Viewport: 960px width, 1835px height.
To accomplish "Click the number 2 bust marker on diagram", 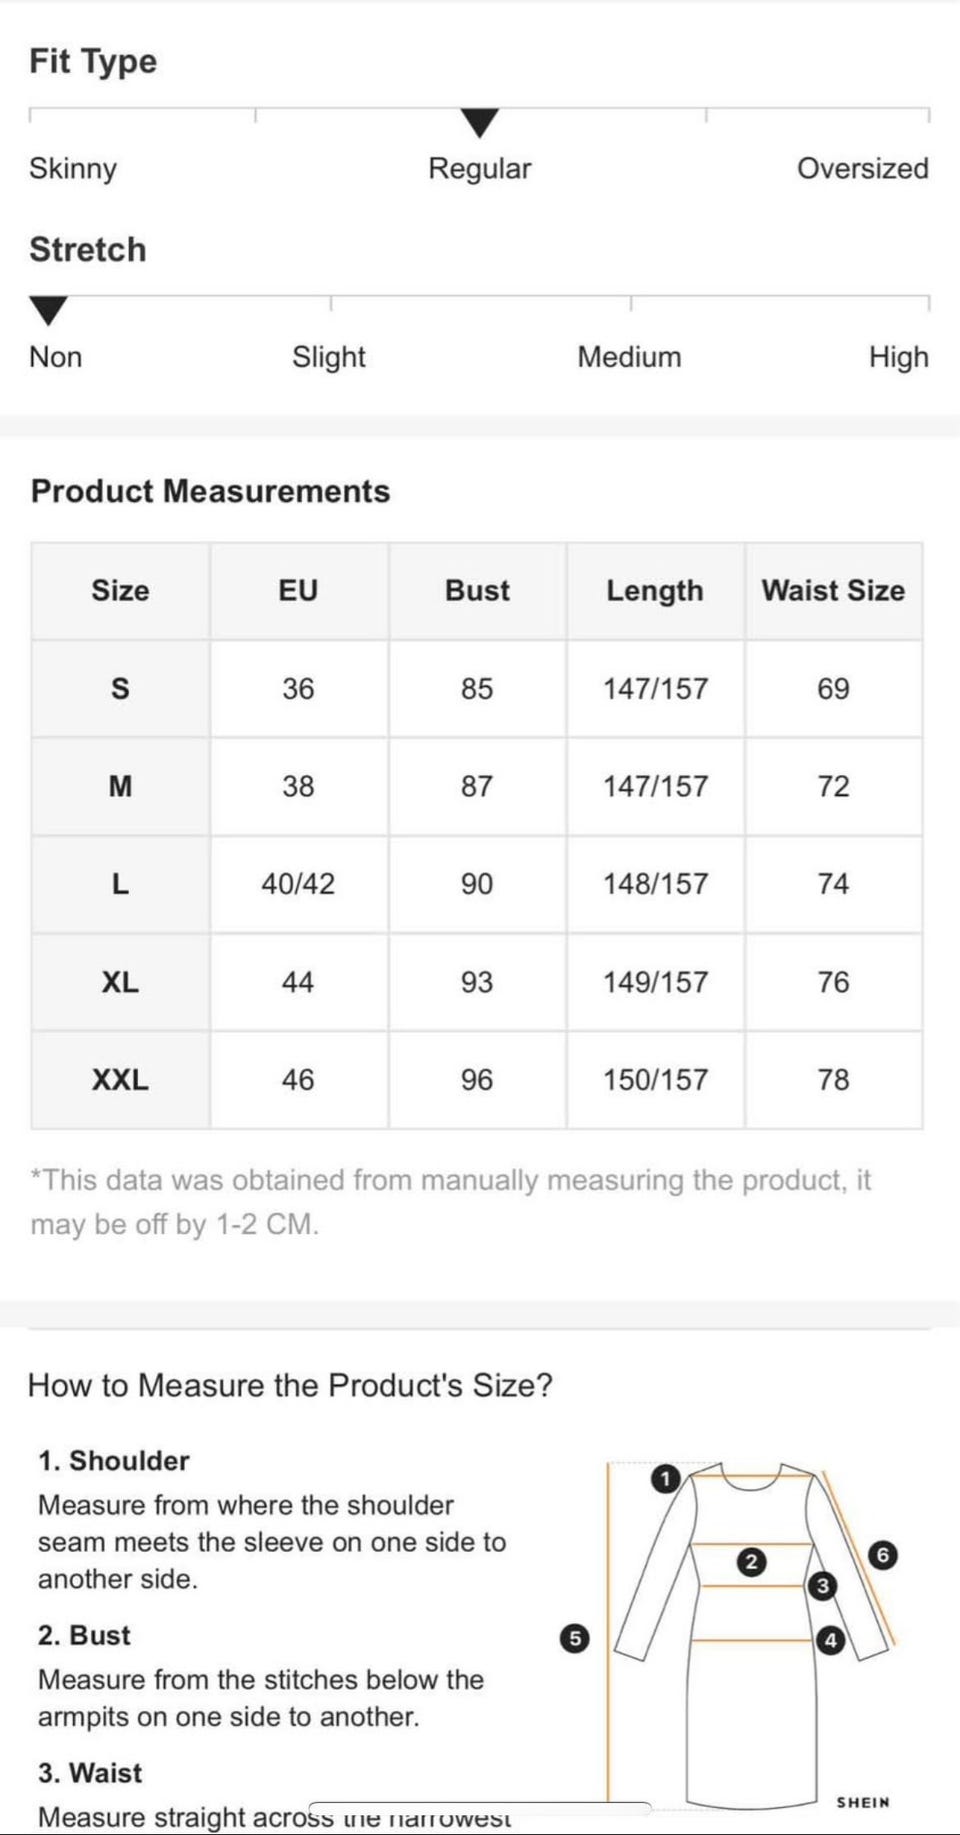I will [x=751, y=1562].
